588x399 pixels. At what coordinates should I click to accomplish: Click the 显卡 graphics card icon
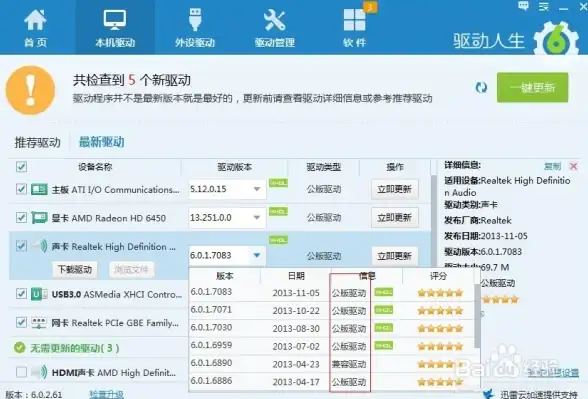coord(39,218)
